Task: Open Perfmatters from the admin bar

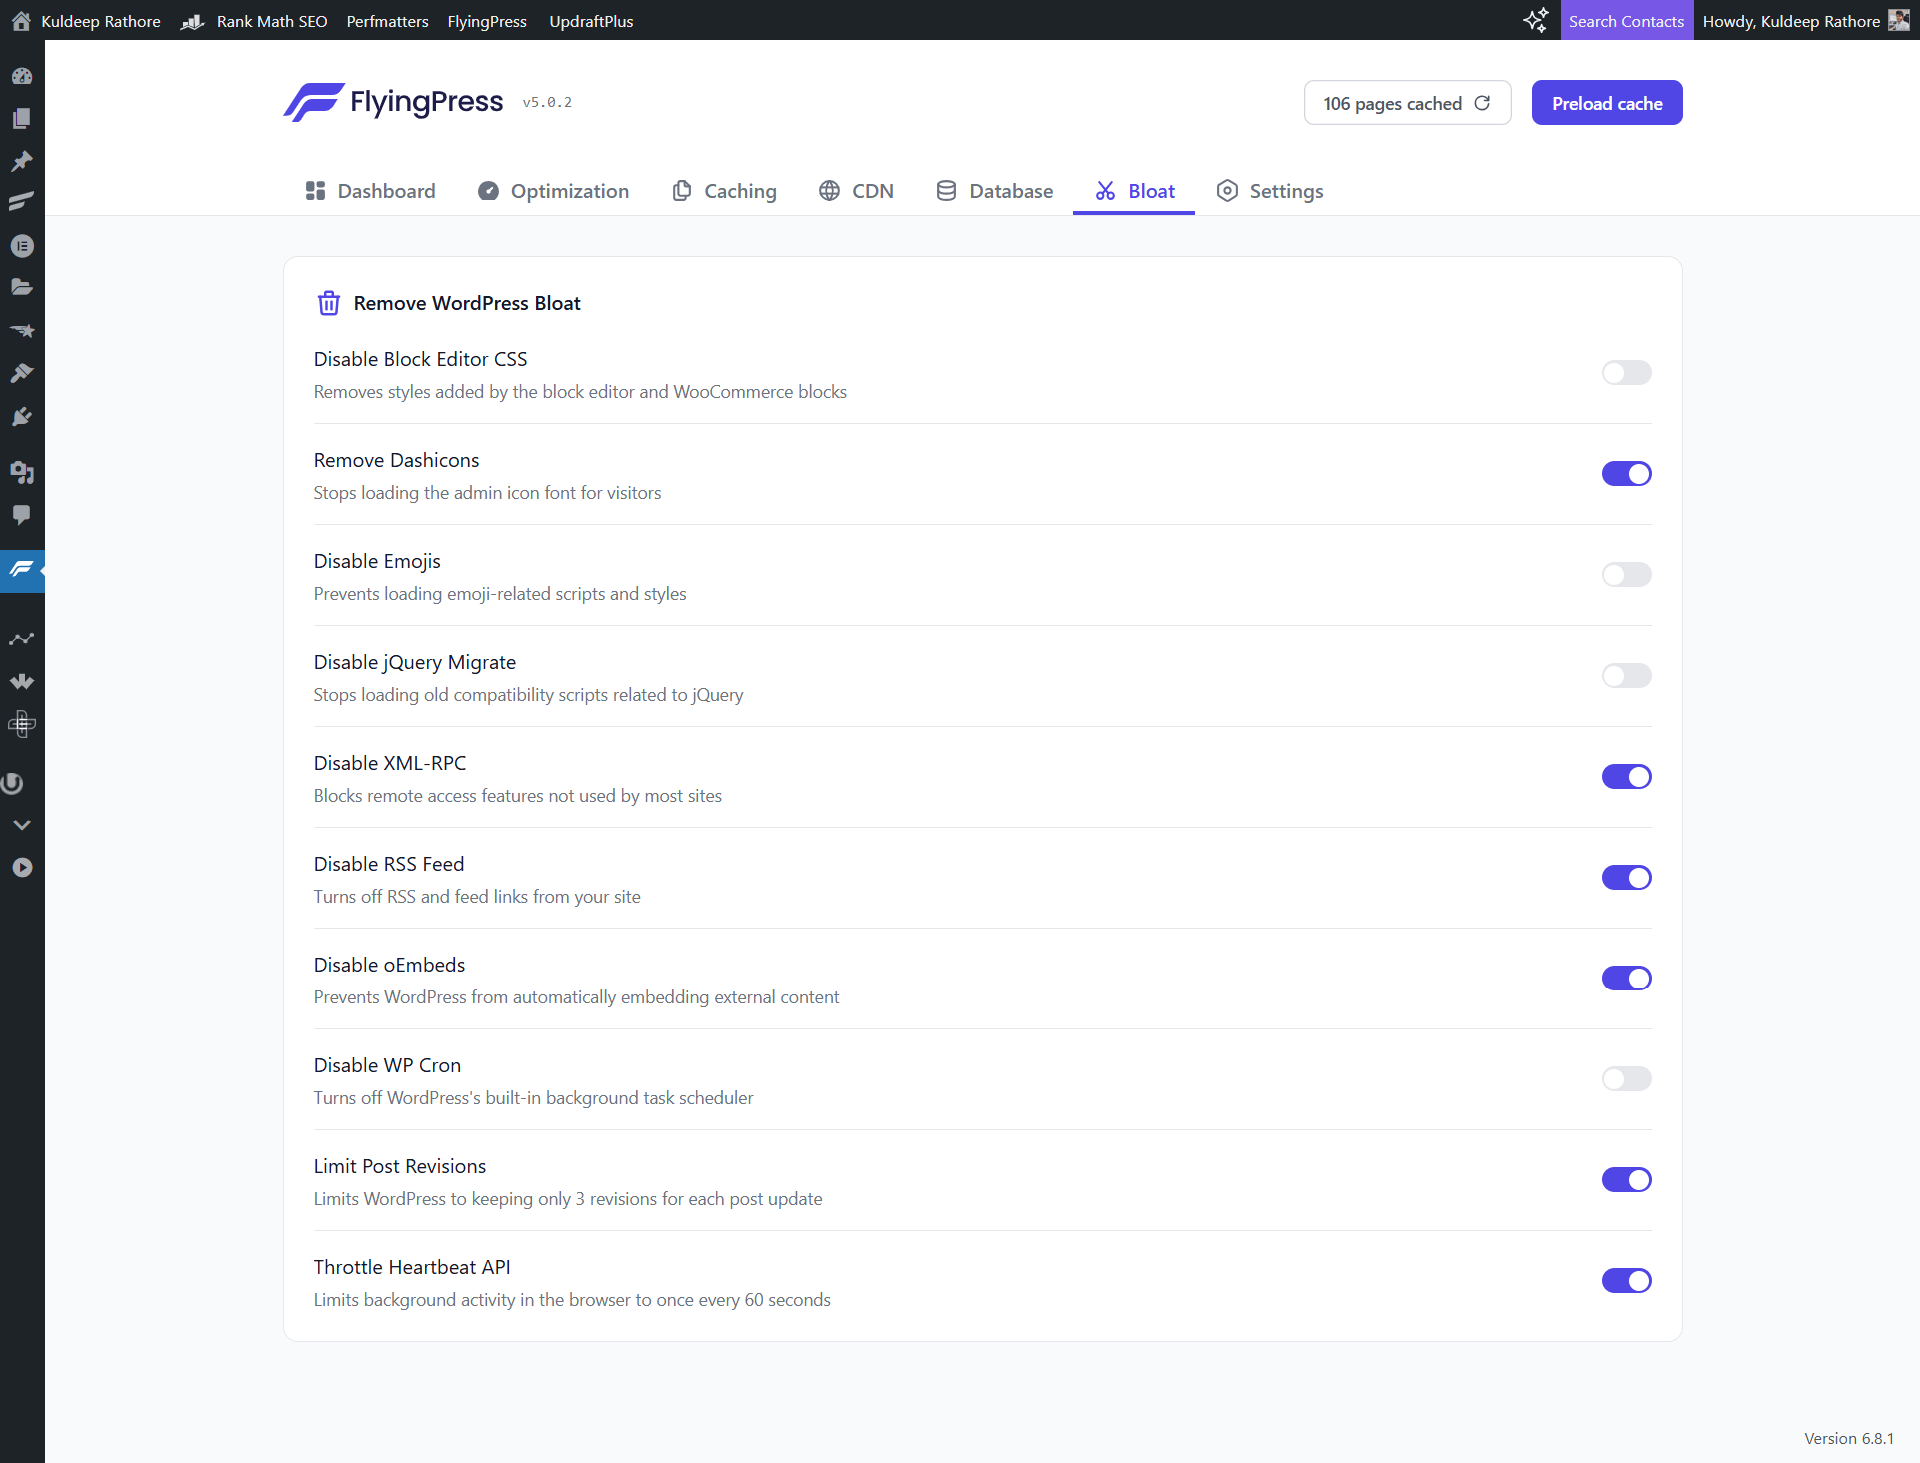Action: click(387, 21)
